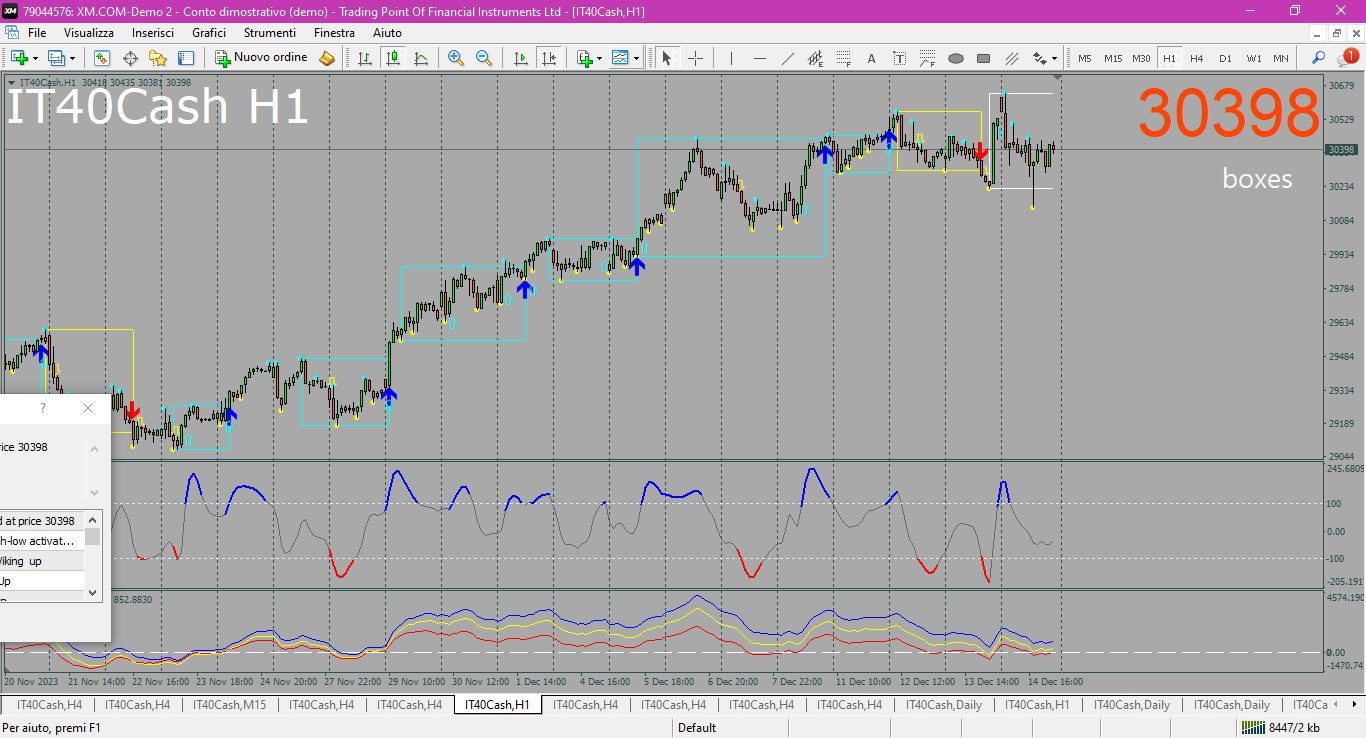Screen dimensions: 1366x738
Task: Open a new chart with the toolbar icon
Action: pyautogui.click(x=19, y=58)
